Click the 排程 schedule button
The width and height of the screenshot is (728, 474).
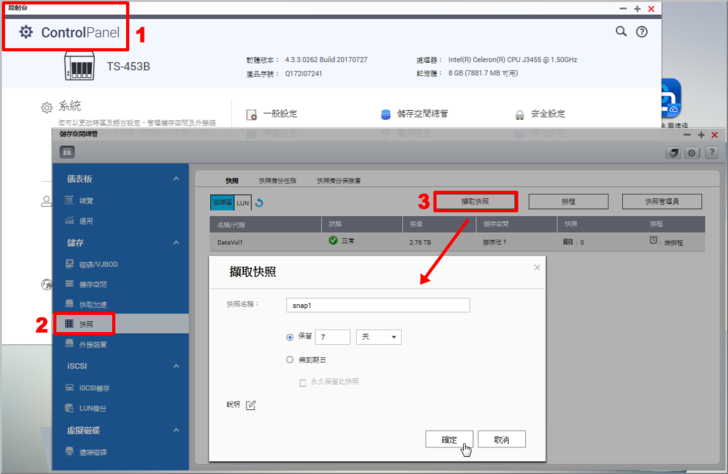pos(568,201)
